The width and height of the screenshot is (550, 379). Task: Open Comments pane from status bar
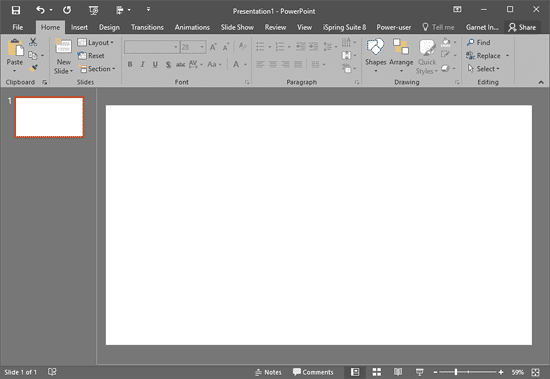pyautogui.click(x=313, y=372)
